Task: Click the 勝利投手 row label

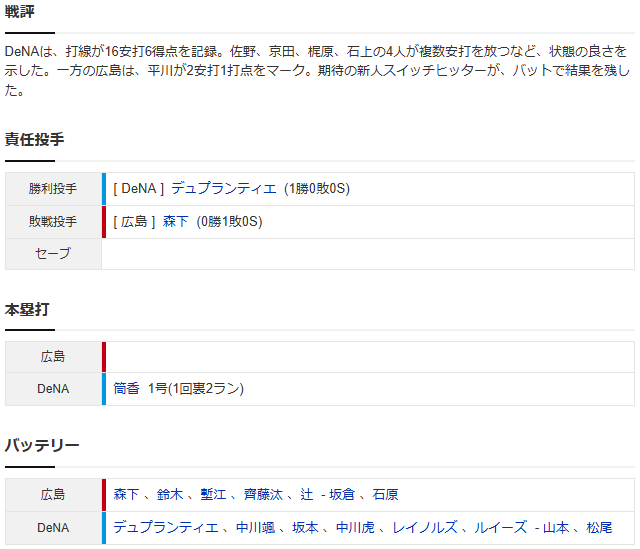Action: click(53, 189)
